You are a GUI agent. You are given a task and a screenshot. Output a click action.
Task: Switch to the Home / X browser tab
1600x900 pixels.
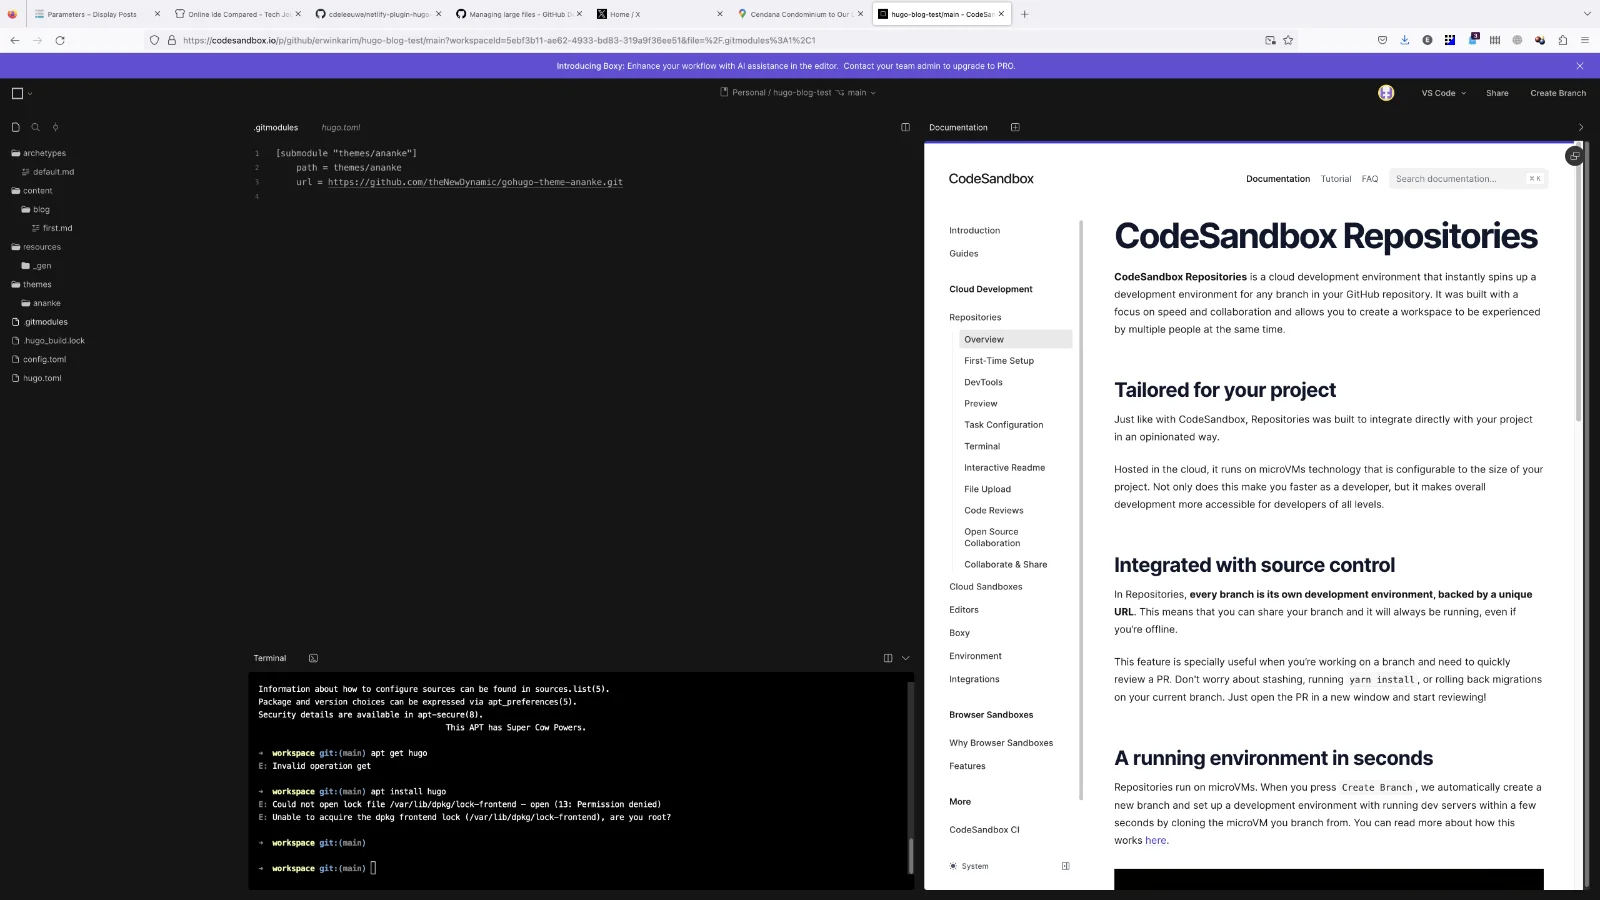(660, 14)
